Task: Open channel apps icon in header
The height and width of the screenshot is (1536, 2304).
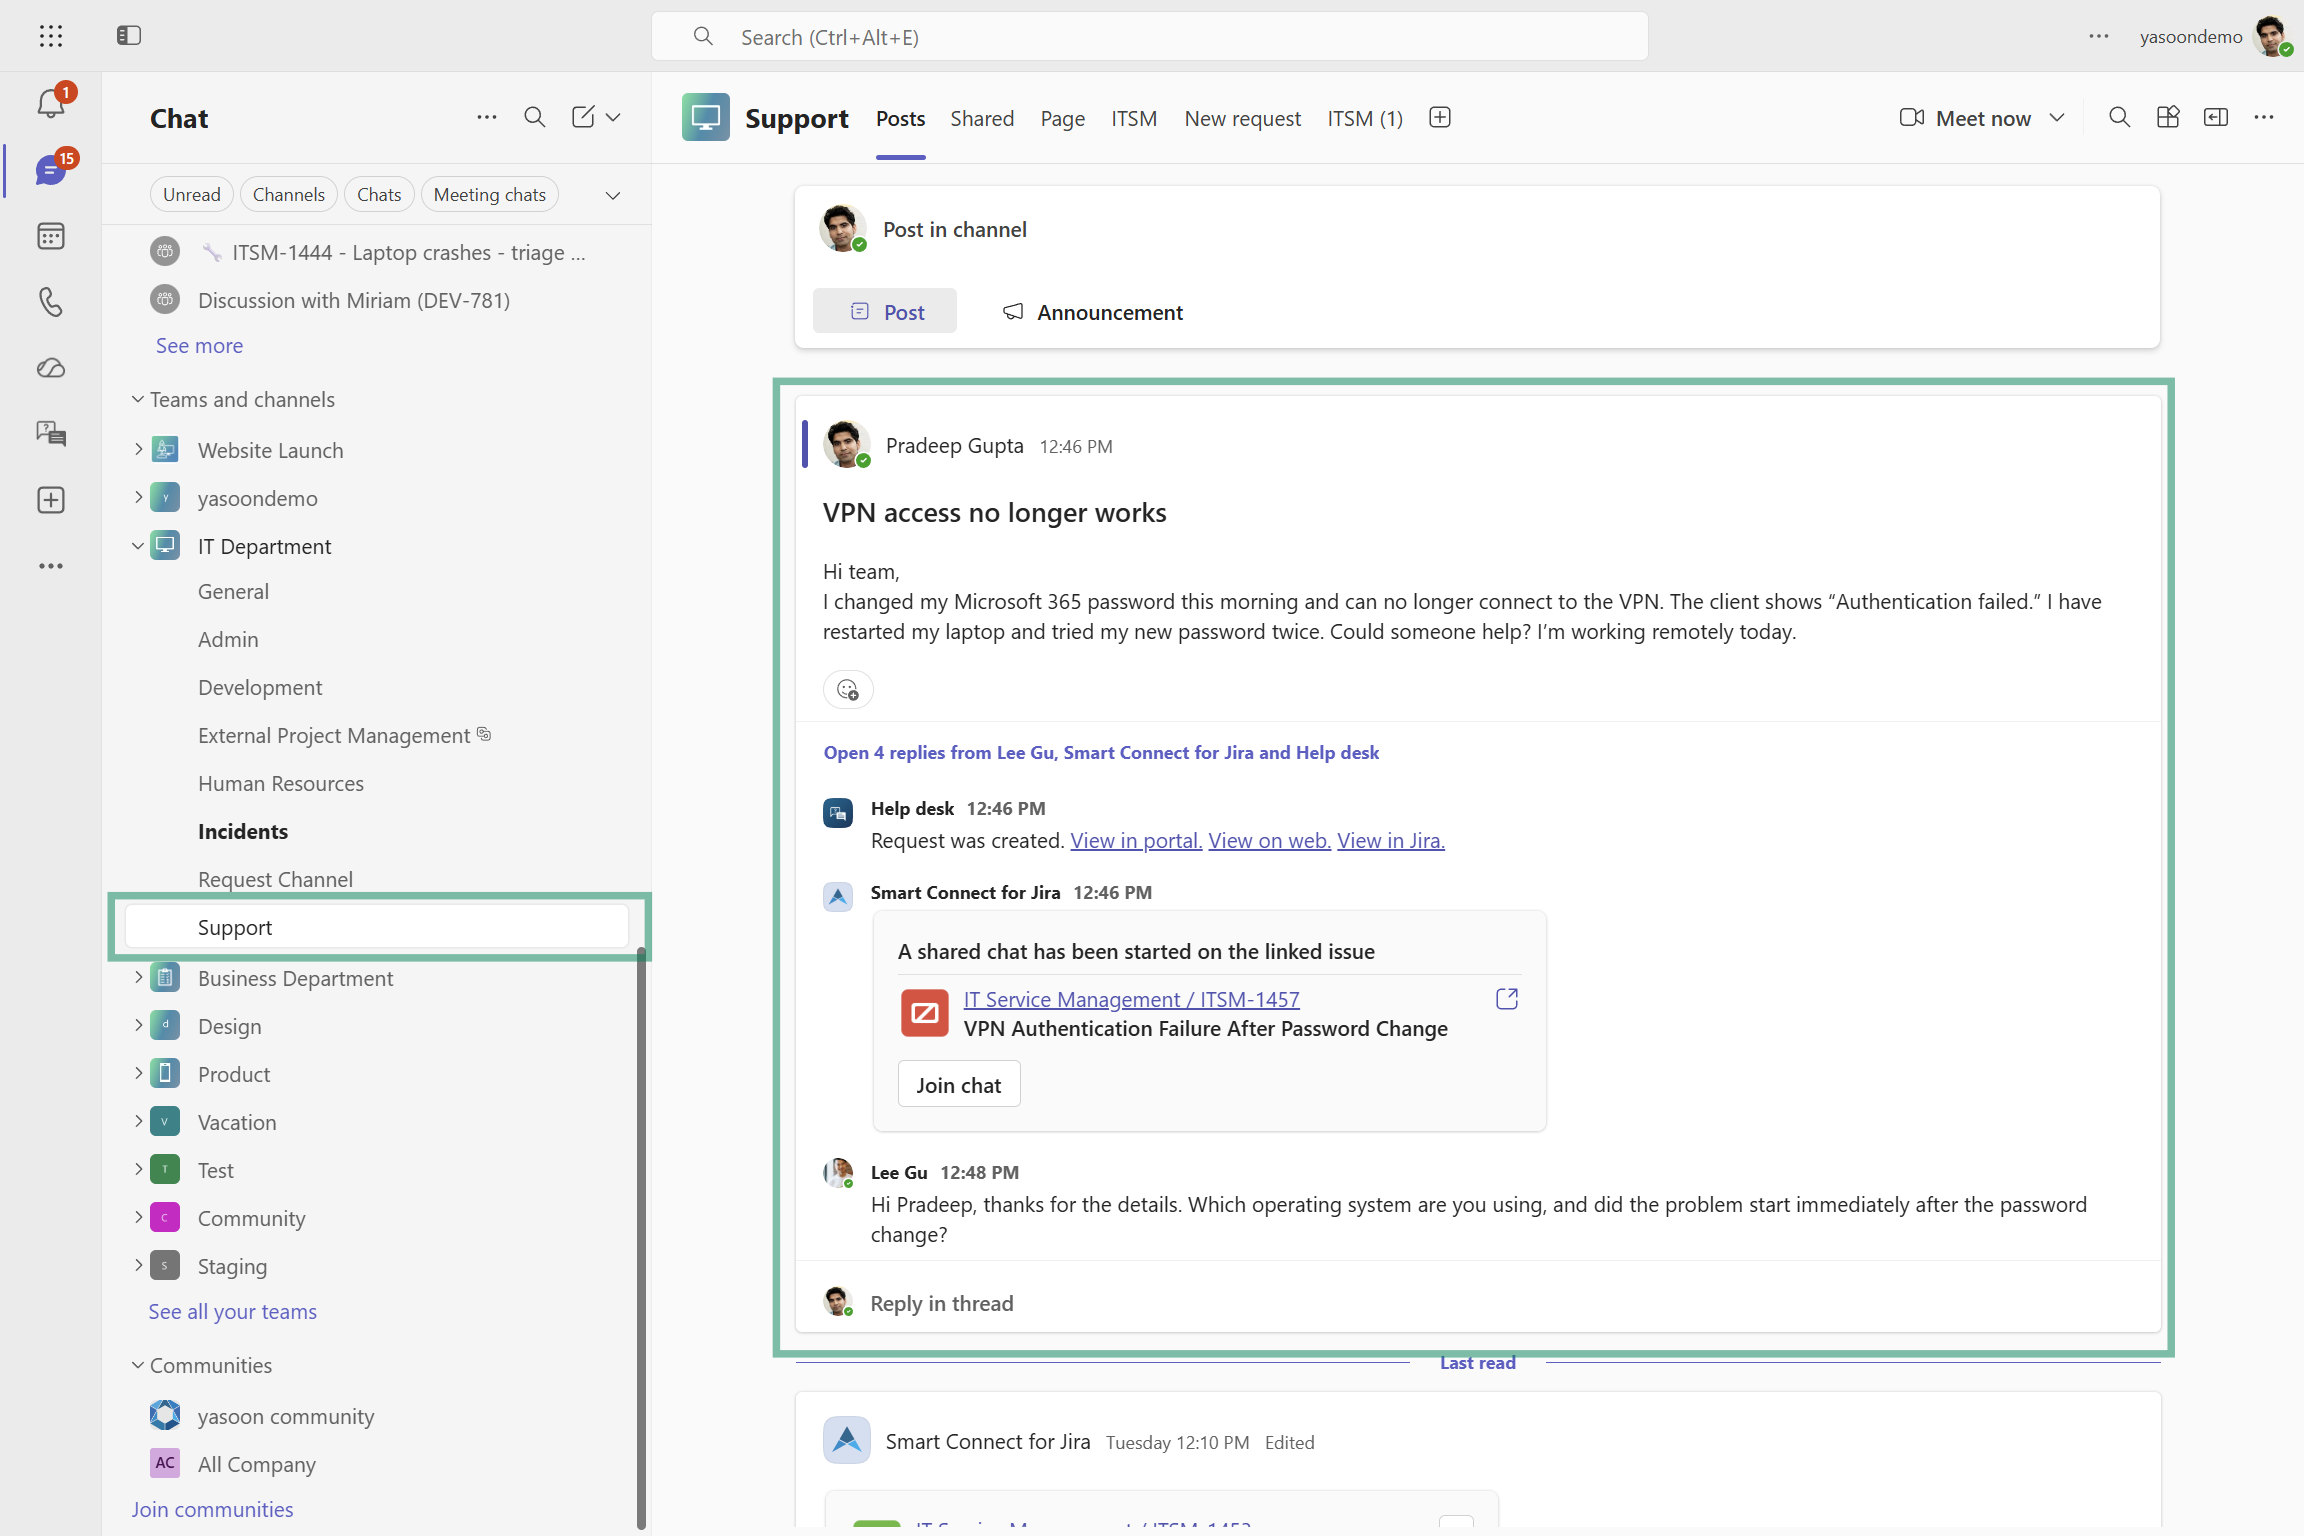Action: pyautogui.click(x=2168, y=118)
